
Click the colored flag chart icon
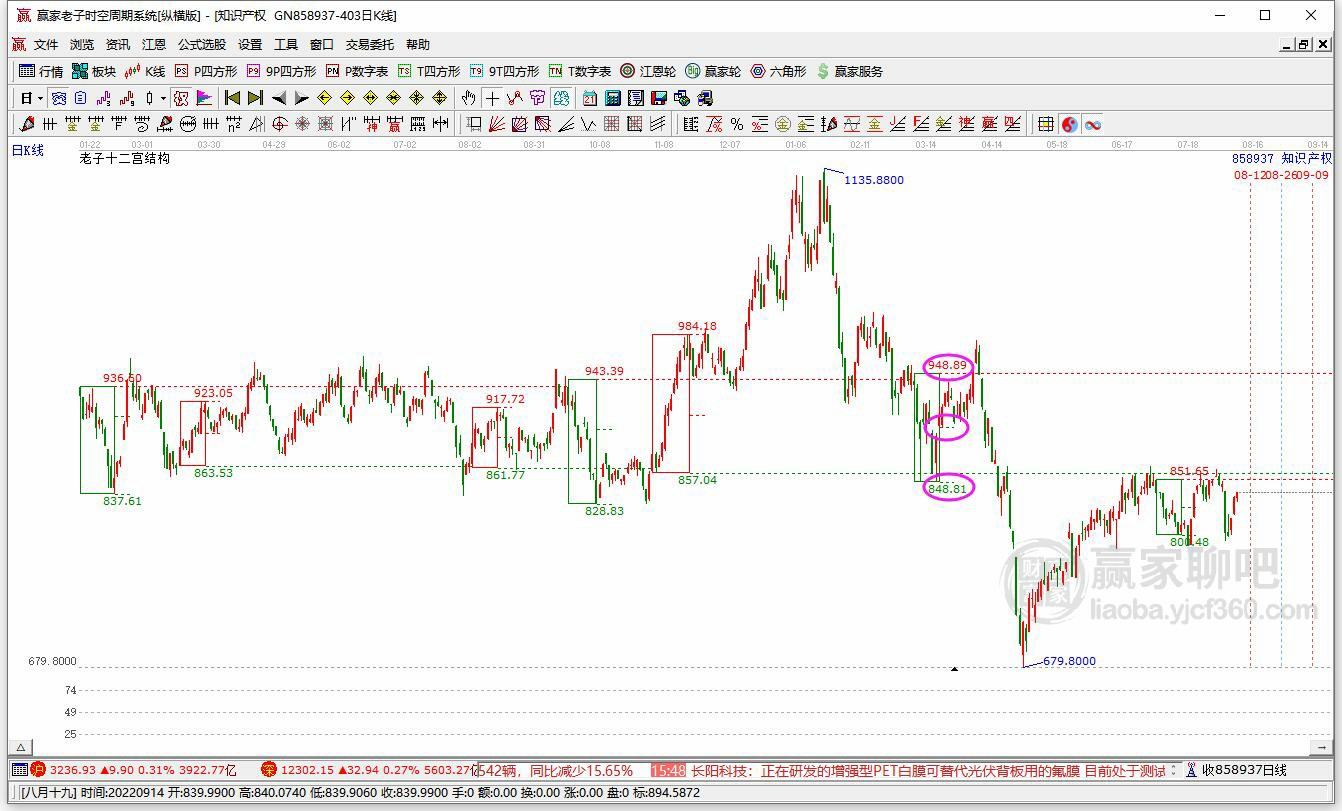pos(204,98)
